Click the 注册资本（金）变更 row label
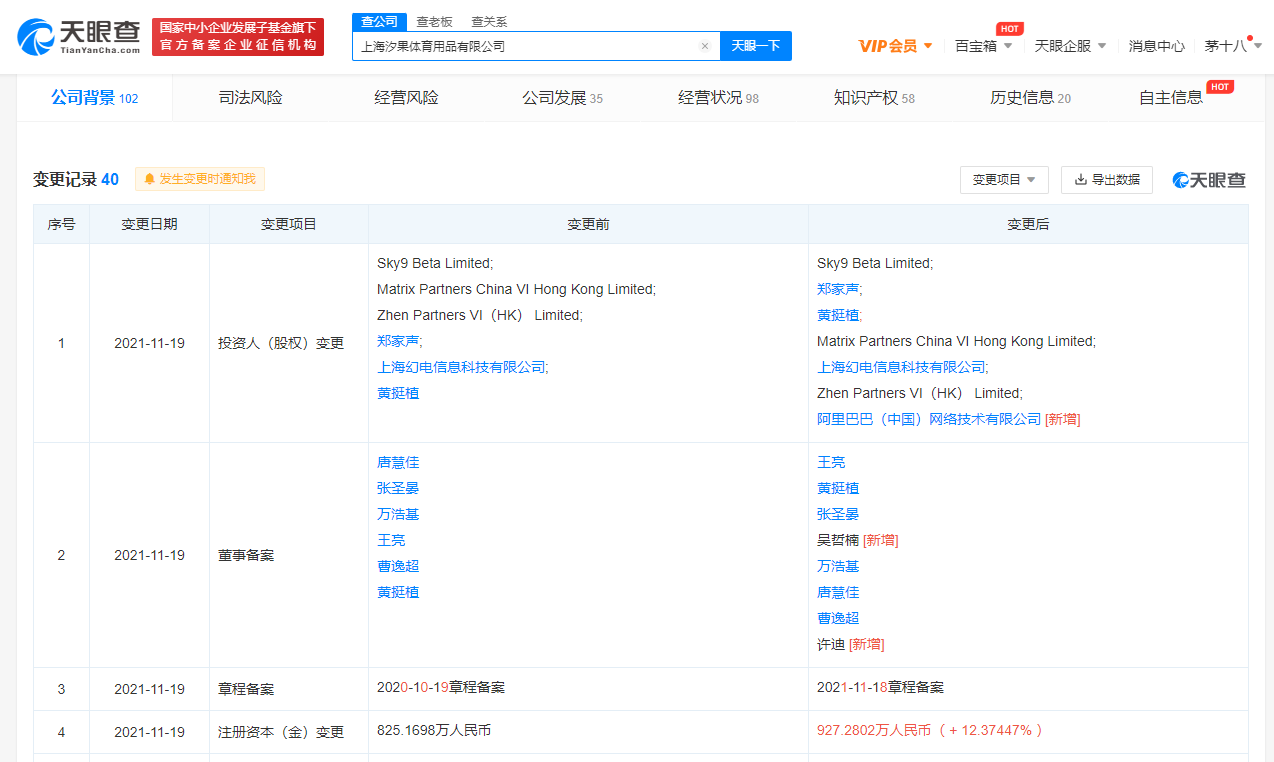This screenshot has width=1274, height=762. 281,732
